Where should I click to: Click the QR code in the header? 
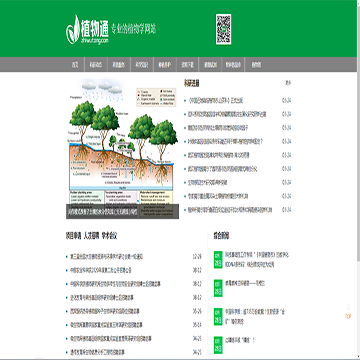click(x=223, y=29)
